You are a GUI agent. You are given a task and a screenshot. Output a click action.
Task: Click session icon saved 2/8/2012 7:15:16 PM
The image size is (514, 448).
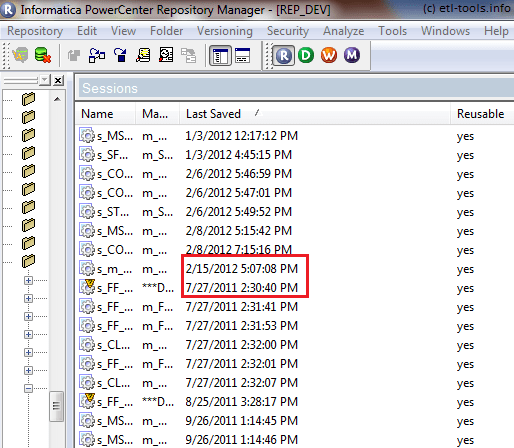pos(87,250)
